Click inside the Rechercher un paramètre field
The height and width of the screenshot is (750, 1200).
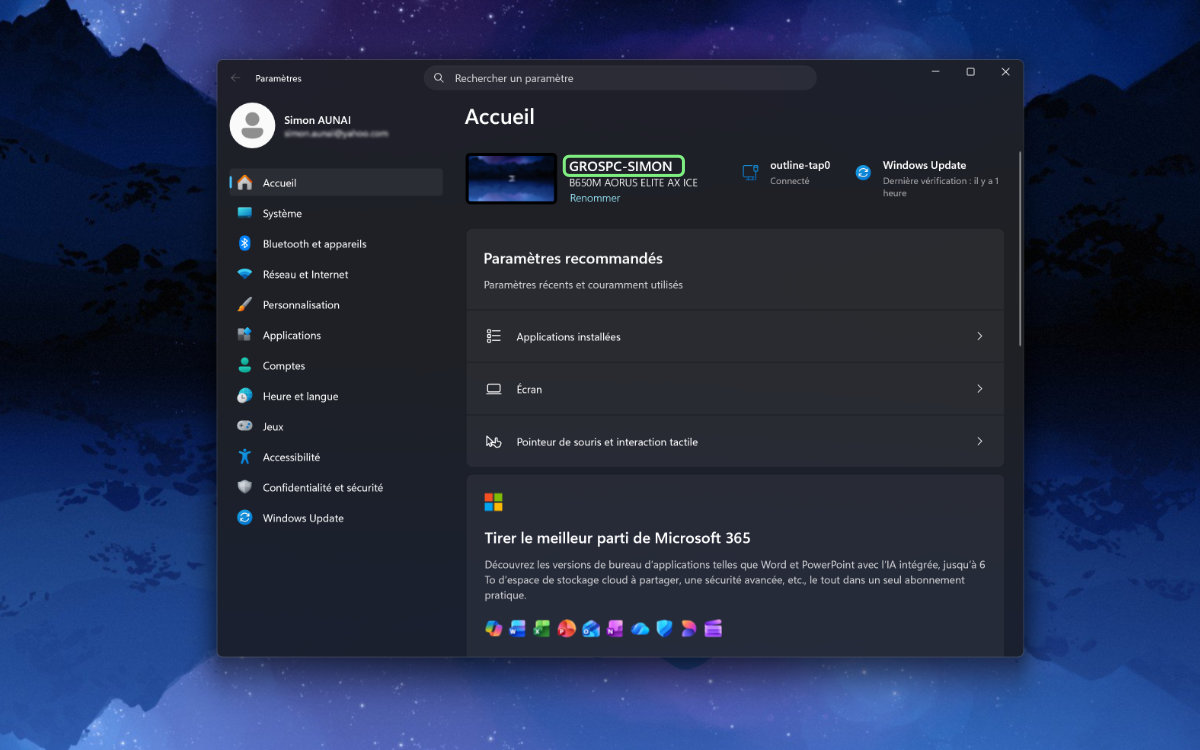(620, 78)
